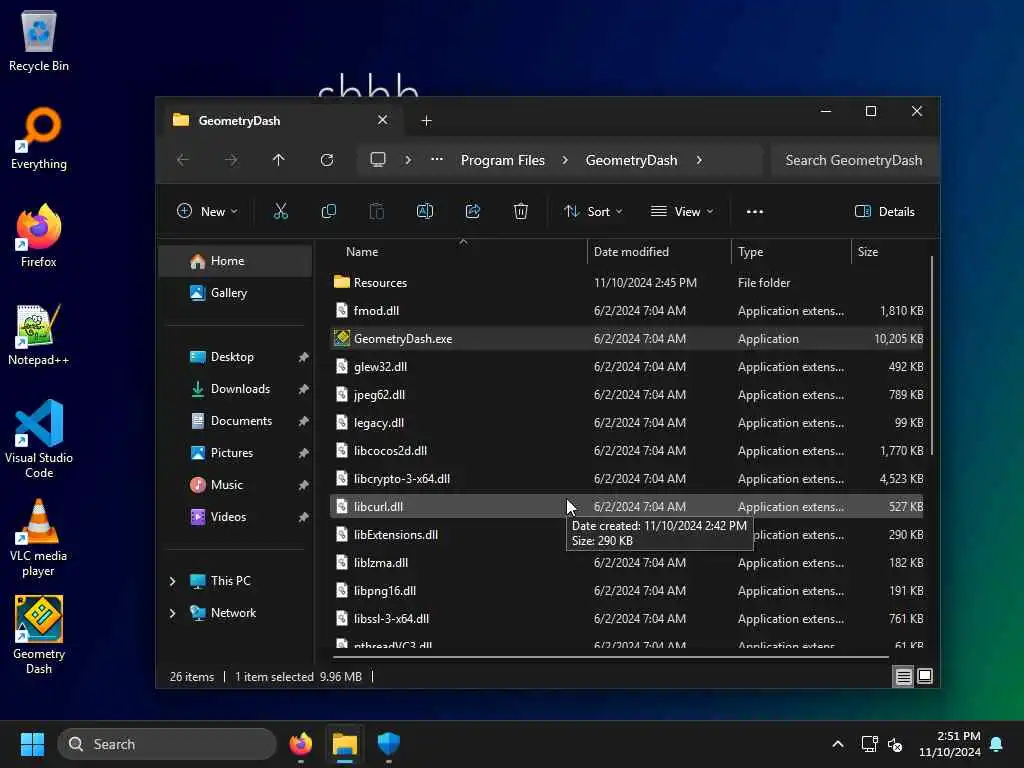This screenshot has width=1024, height=768.
Task: Select the Recycle Bin desktop icon
Action: tap(39, 40)
